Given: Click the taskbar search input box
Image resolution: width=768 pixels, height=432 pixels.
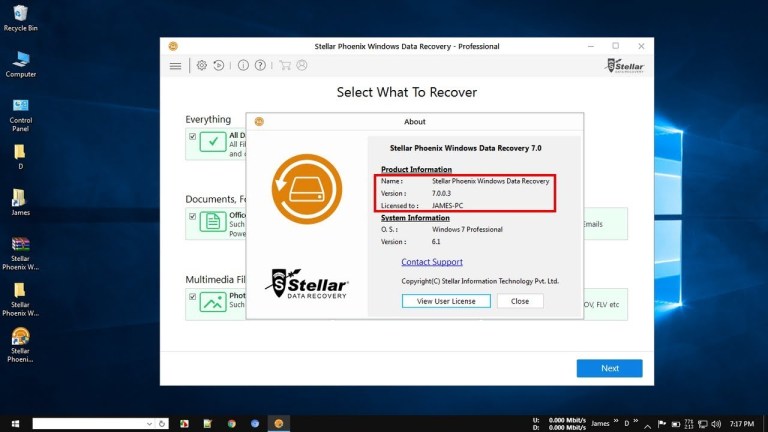Looking at the screenshot, I should (x=88, y=424).
